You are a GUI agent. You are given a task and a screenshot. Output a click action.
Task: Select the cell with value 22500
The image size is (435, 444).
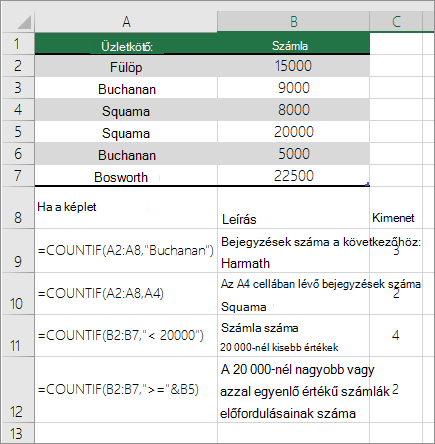coord(293,176)
